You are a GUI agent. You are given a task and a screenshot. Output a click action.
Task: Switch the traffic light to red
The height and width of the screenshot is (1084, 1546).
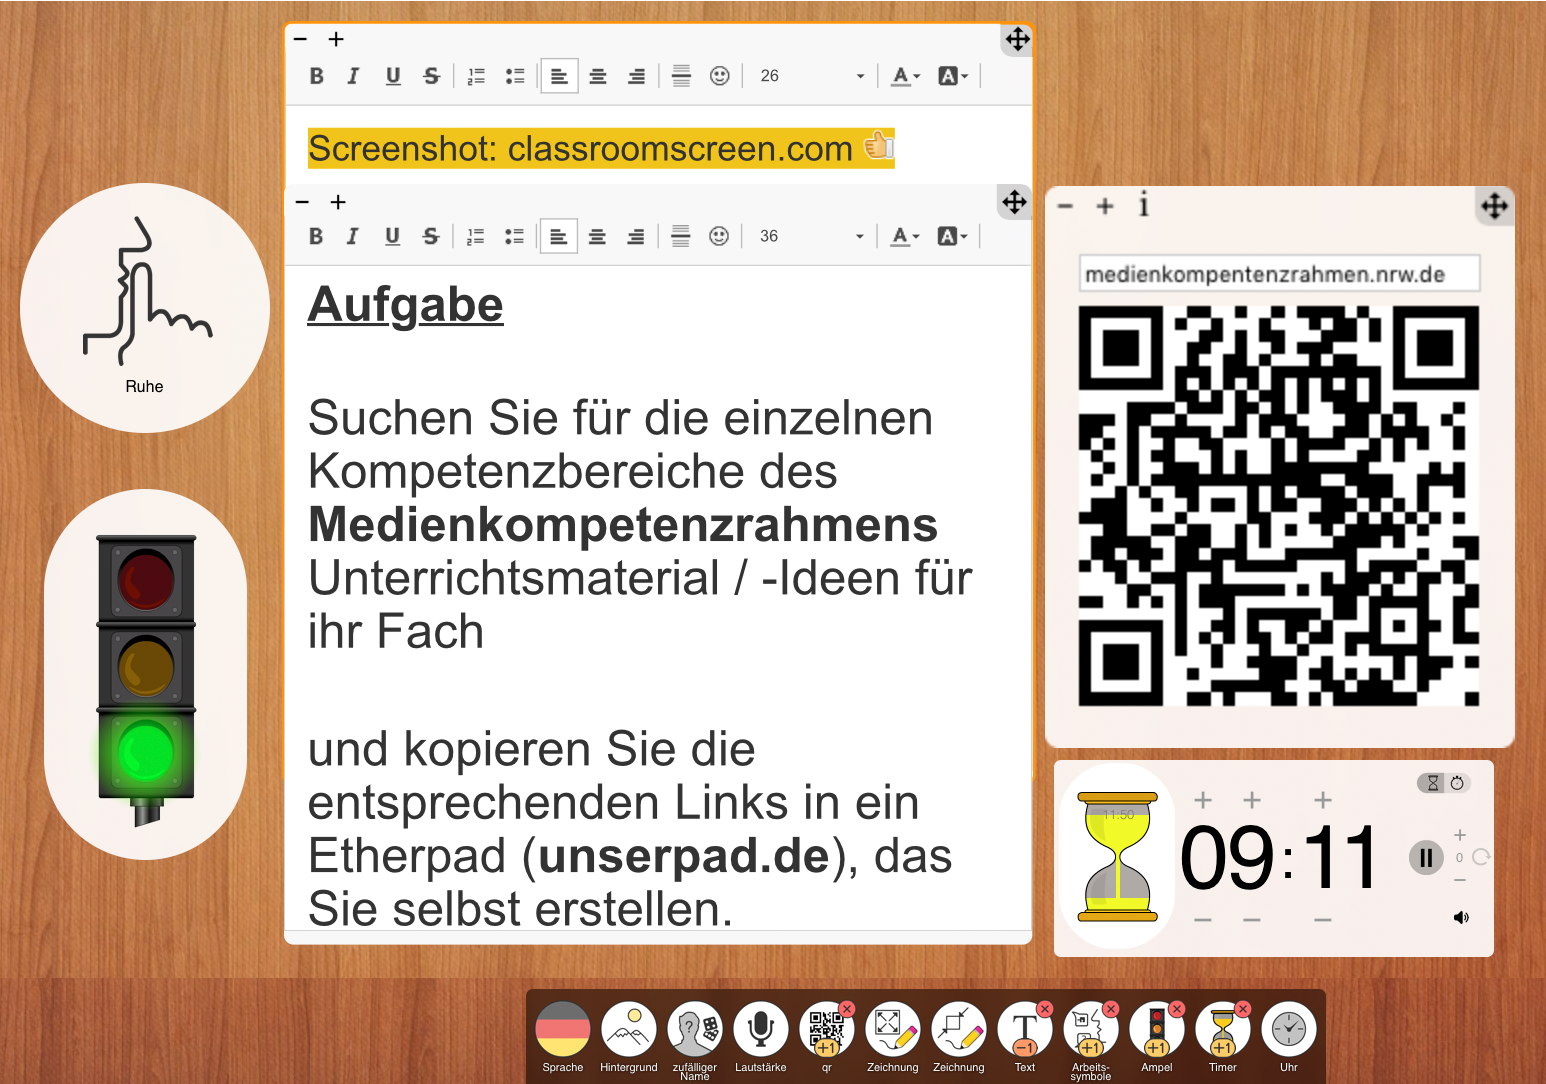click(x=146, y=580)
